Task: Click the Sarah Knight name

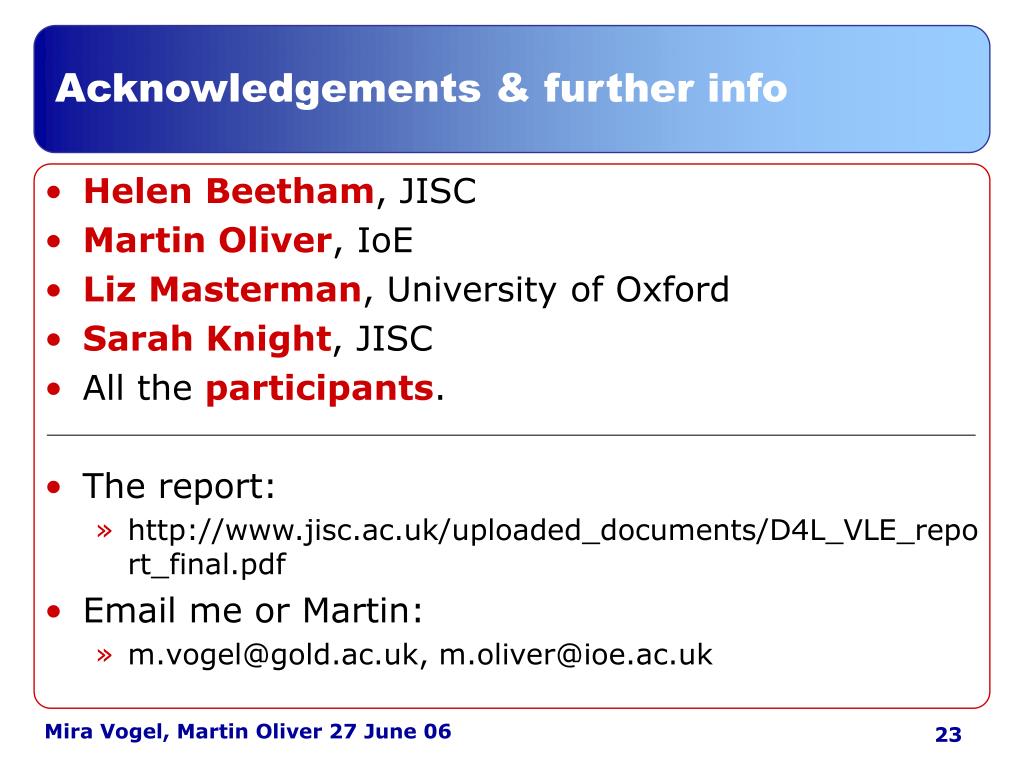Action: [207, 339]
